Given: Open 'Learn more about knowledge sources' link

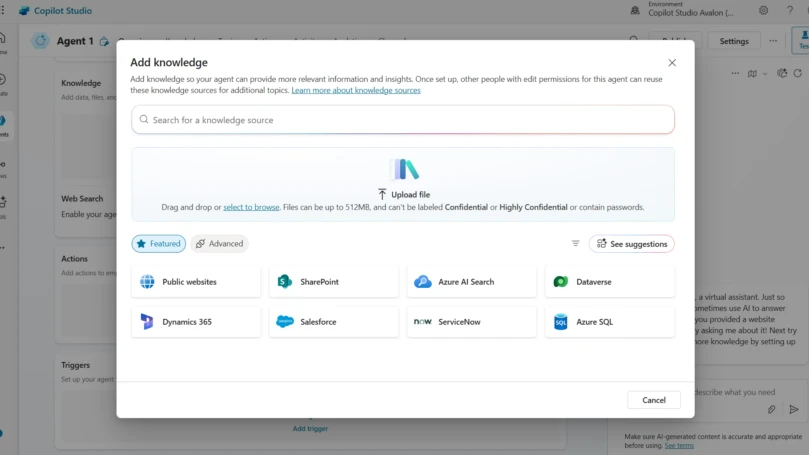Looking at the screenshot, I should click(x=356, y=90).
